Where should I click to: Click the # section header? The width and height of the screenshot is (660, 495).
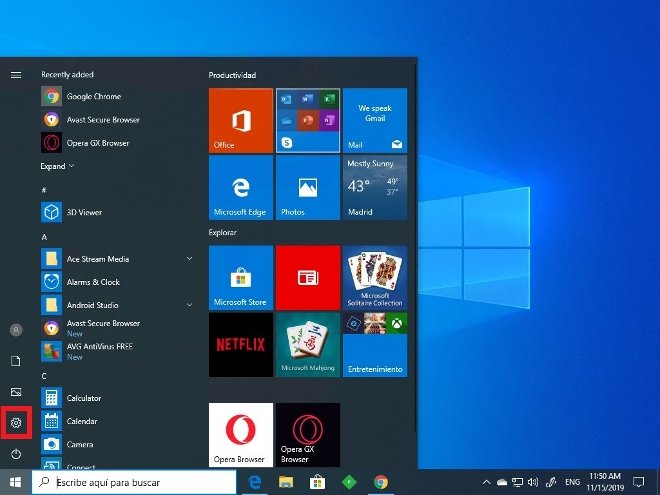coord(44,190)
